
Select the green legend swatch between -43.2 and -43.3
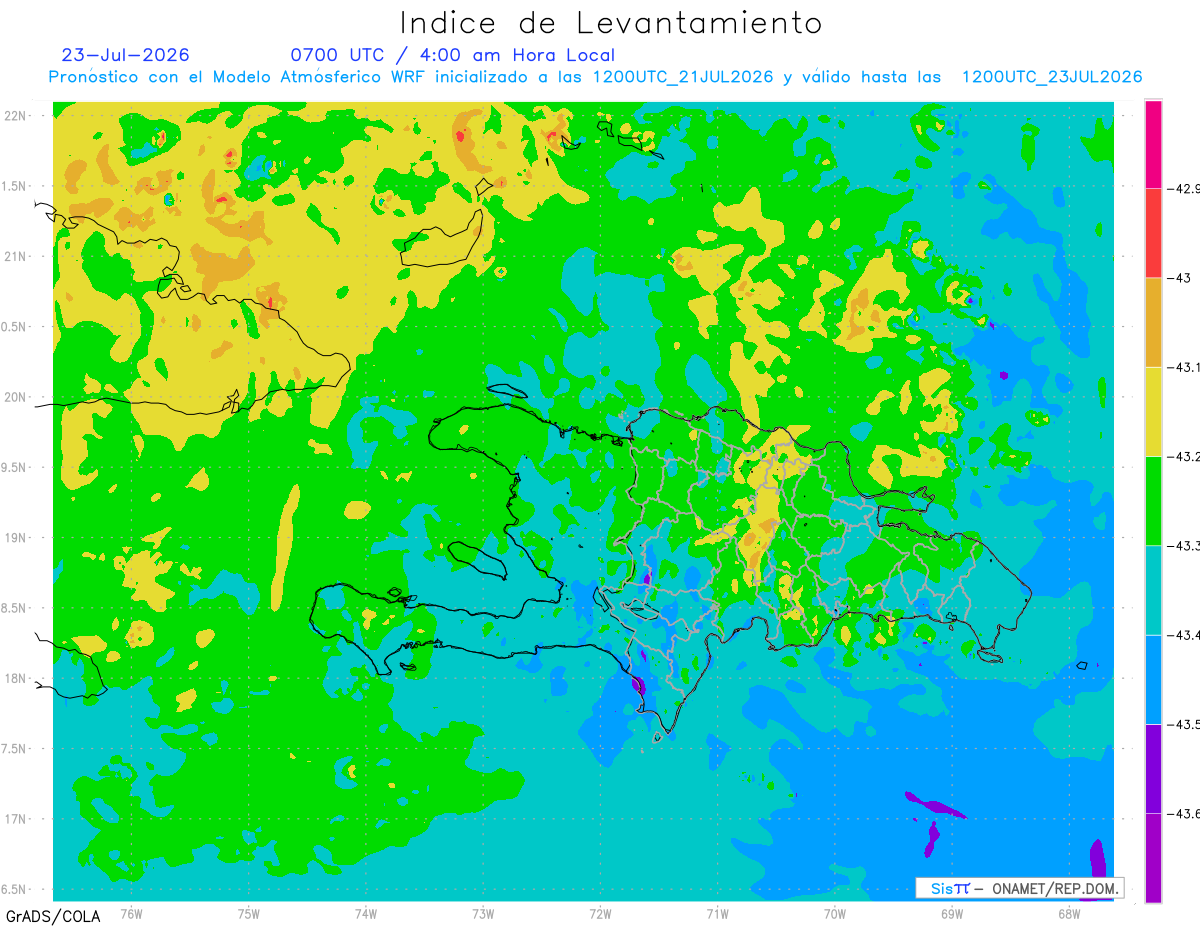click(x=1153, y=500)
